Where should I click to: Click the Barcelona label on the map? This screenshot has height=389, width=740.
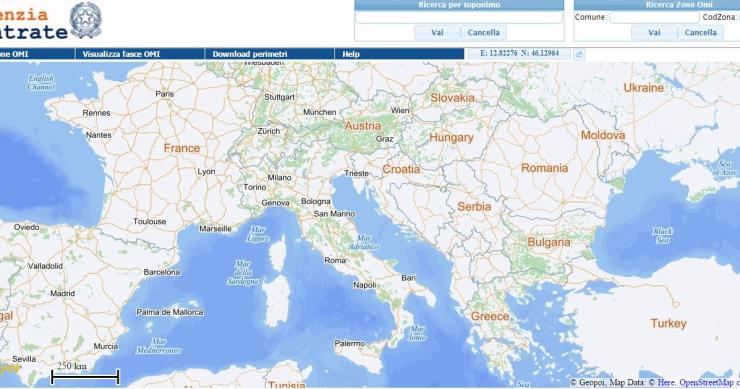[162, 272]
